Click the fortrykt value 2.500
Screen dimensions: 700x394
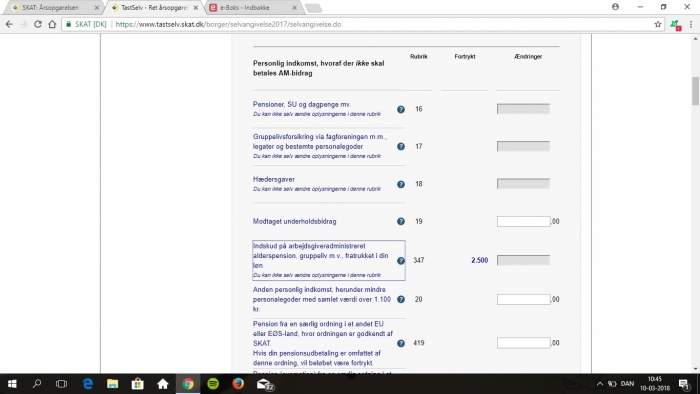click(x=479, y=260)
